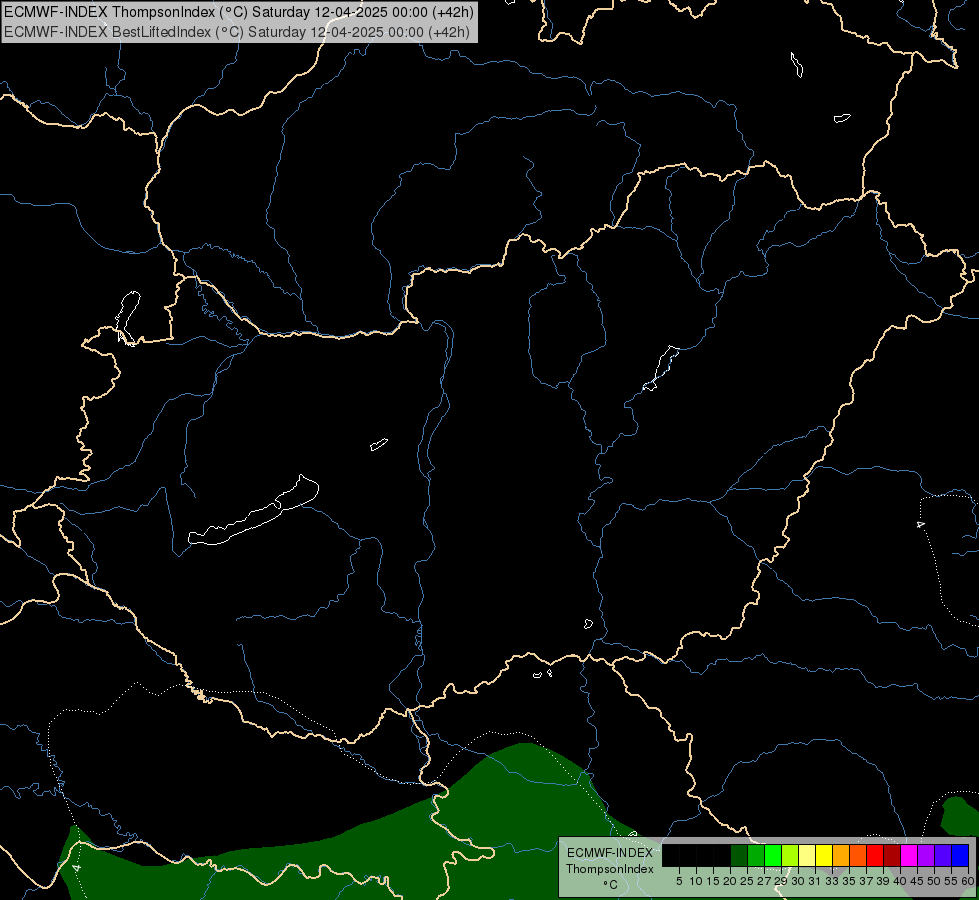This screenshot has width=979, height=900.
Task: Select the magenta 40–45 legend swatch
Action: [x=909, y=855]
